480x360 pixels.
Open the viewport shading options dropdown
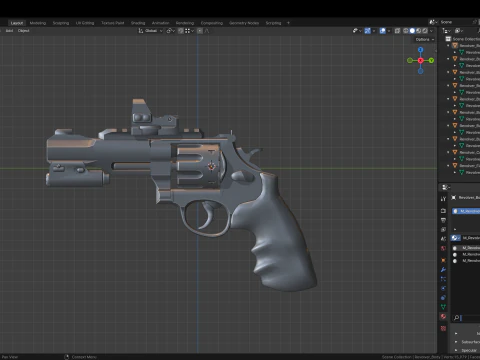[x=431, y=31]
